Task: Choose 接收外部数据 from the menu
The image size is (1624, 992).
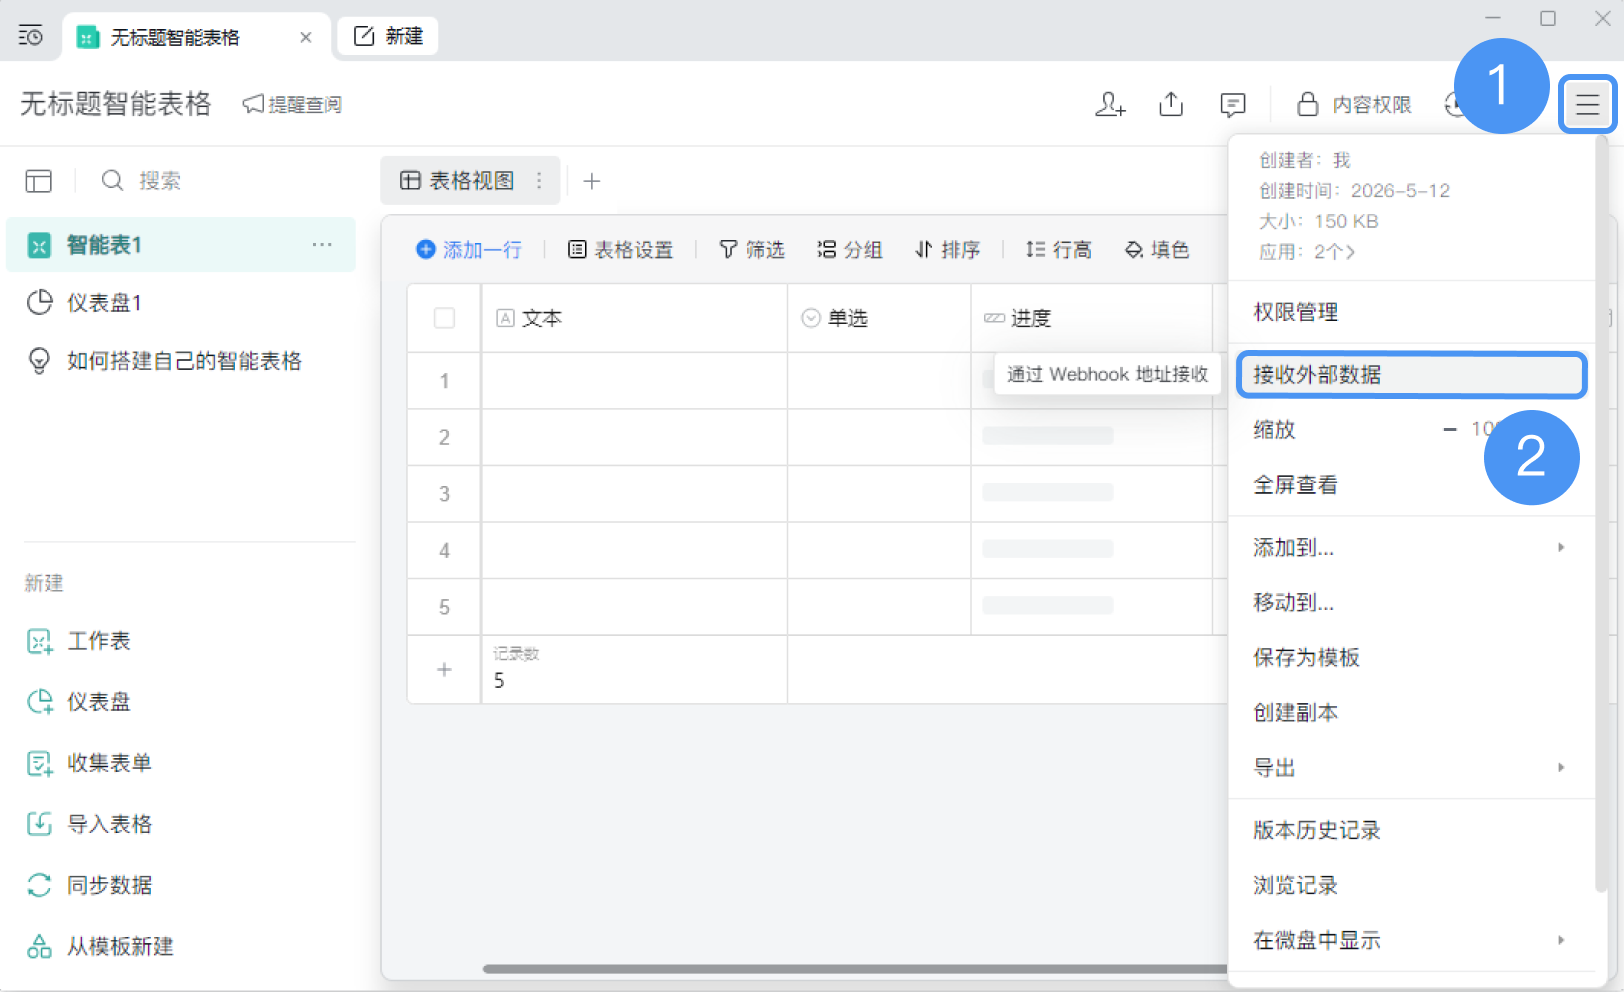Action: coord(1411,375)
